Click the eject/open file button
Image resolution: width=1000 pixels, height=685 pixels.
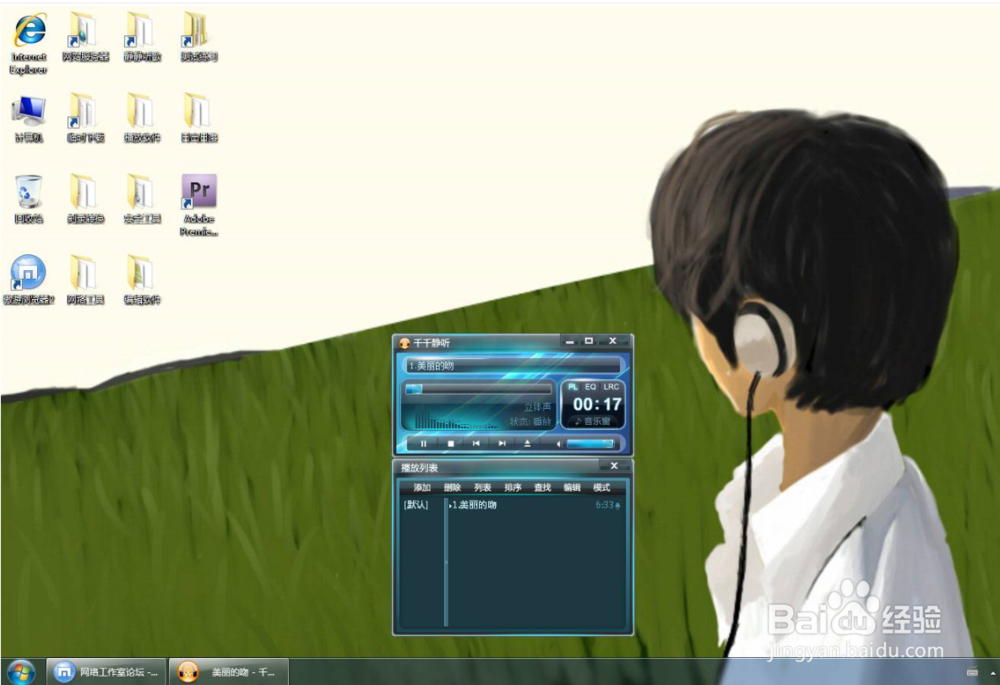pyautogui.click(x=527, y=443)
